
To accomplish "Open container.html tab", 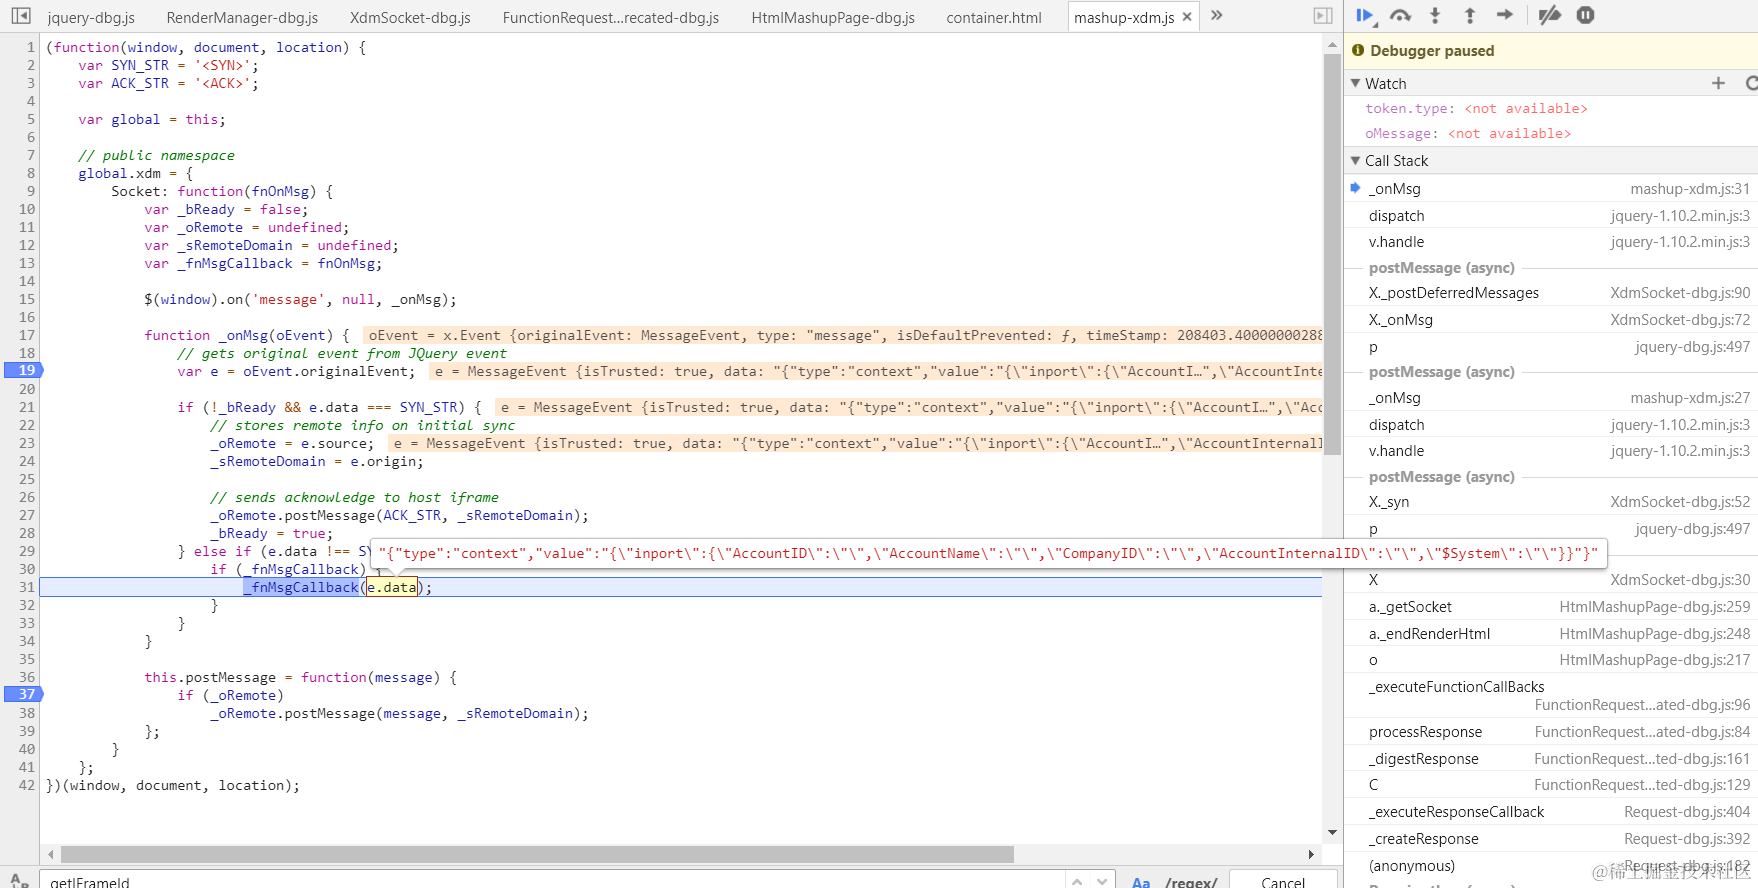I will coord(994,17).
